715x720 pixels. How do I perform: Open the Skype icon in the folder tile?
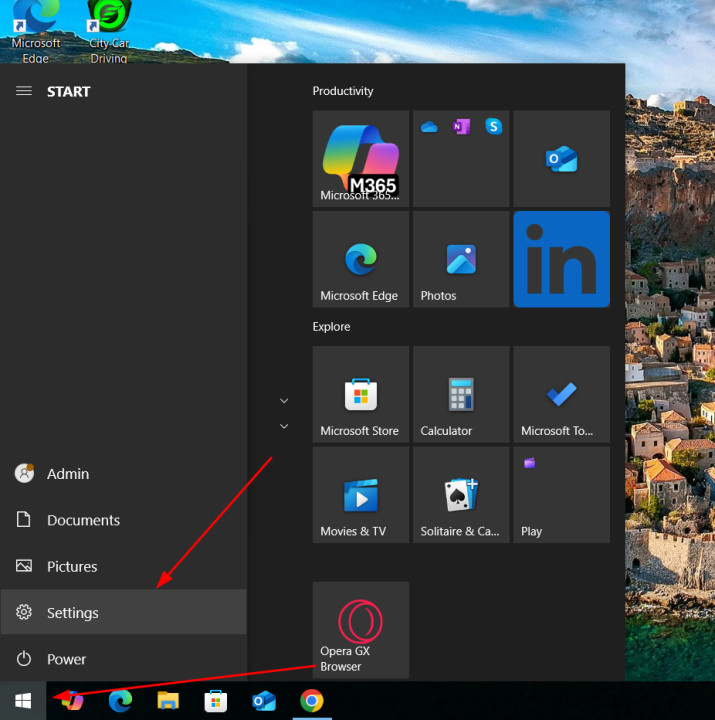pos(493,126)
